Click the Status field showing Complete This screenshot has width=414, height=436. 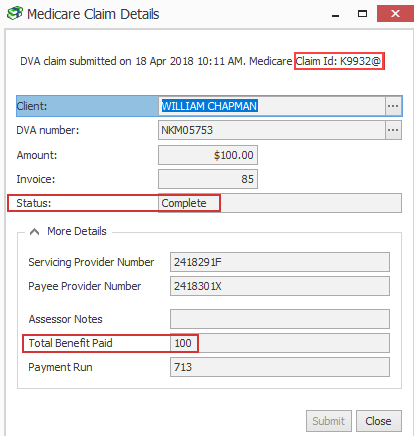(280, 203)
